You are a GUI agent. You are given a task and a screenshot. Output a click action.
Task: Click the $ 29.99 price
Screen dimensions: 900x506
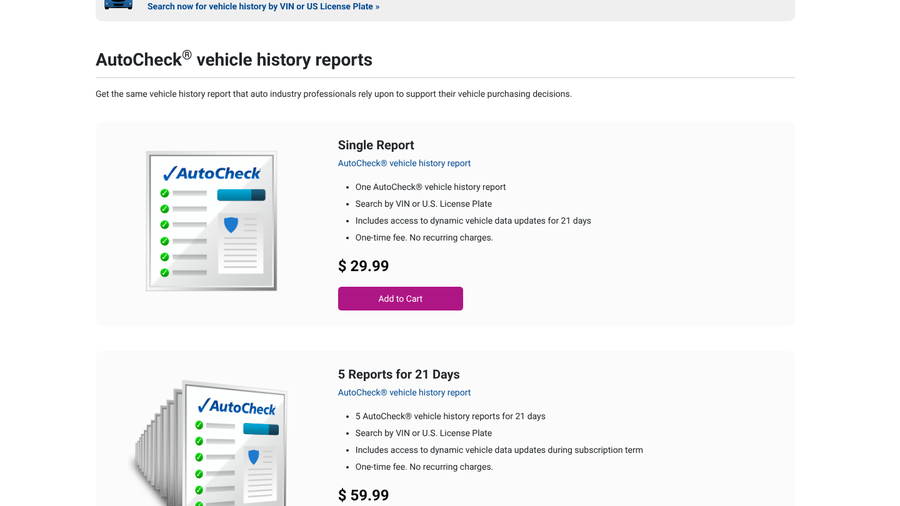click(363, 266)
